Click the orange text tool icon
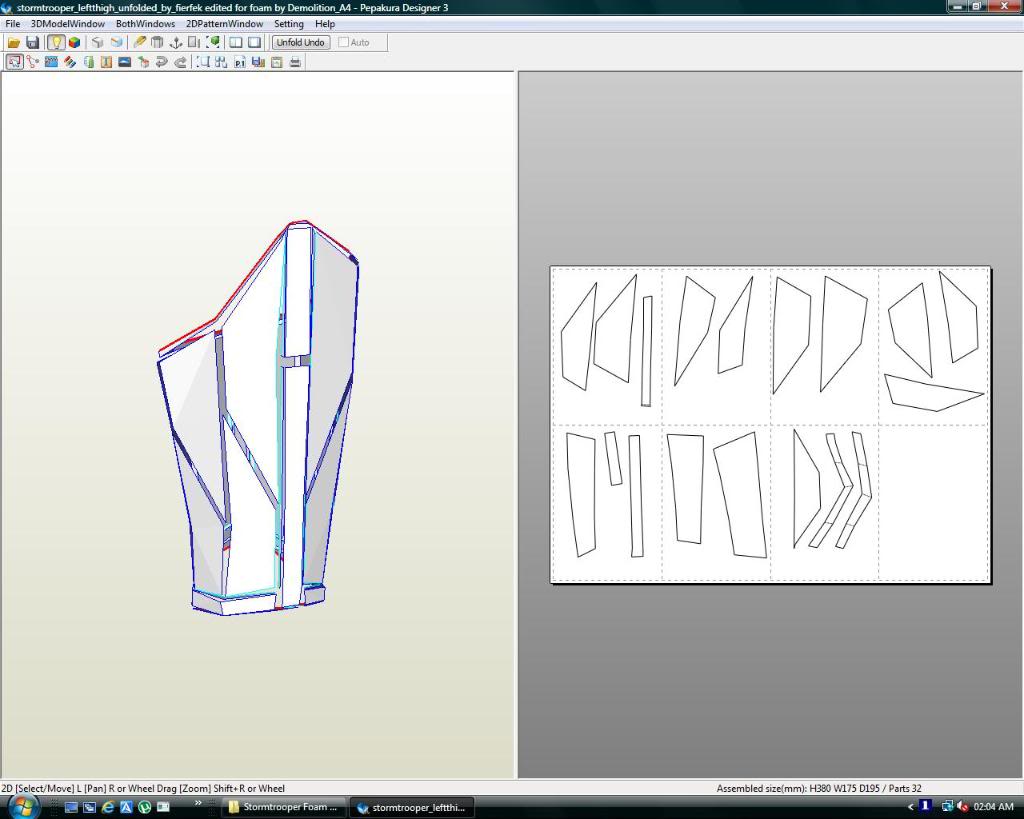The image size is (1024, 819). 106,62
